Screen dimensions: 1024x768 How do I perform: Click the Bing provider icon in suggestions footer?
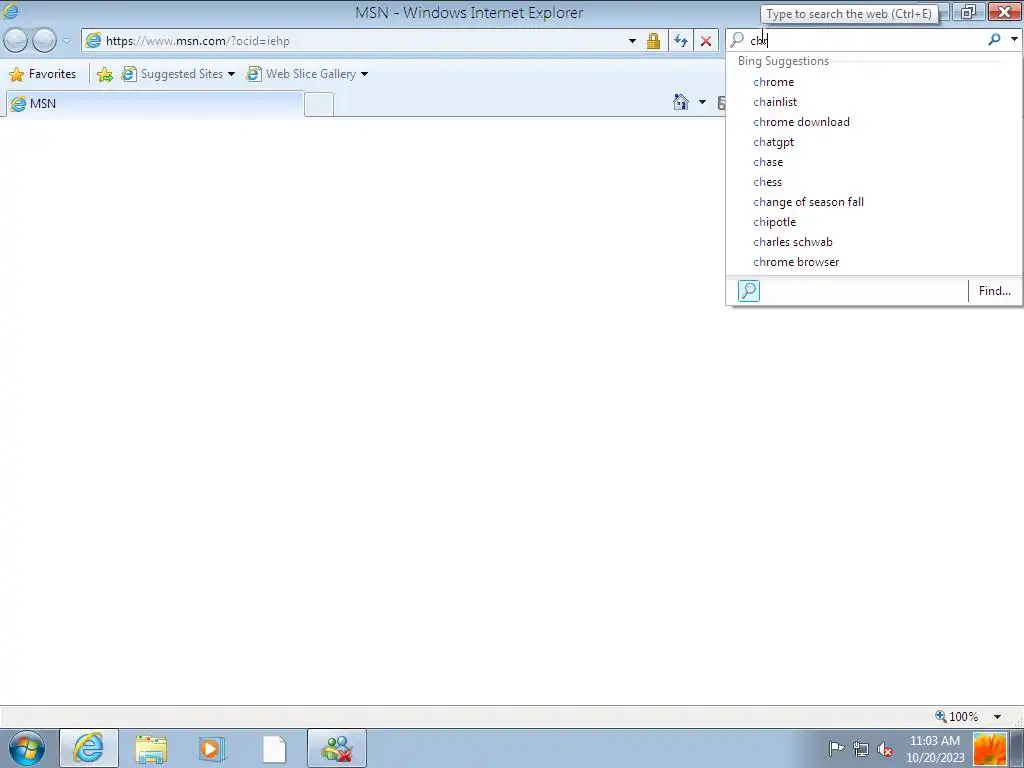[x=748, y=291]
